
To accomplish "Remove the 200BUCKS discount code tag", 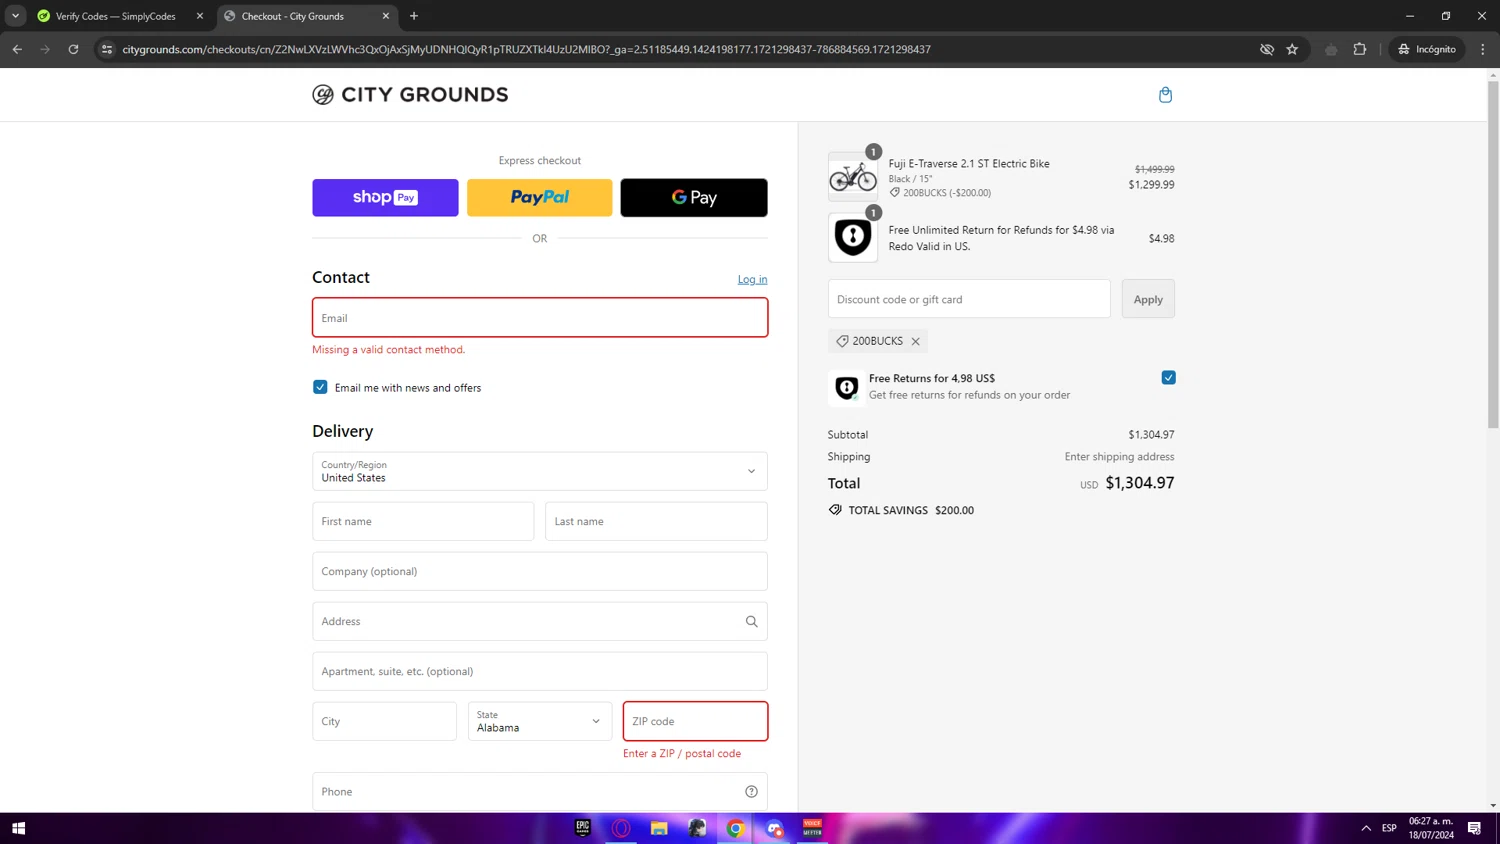I will [x=915, y=341].
